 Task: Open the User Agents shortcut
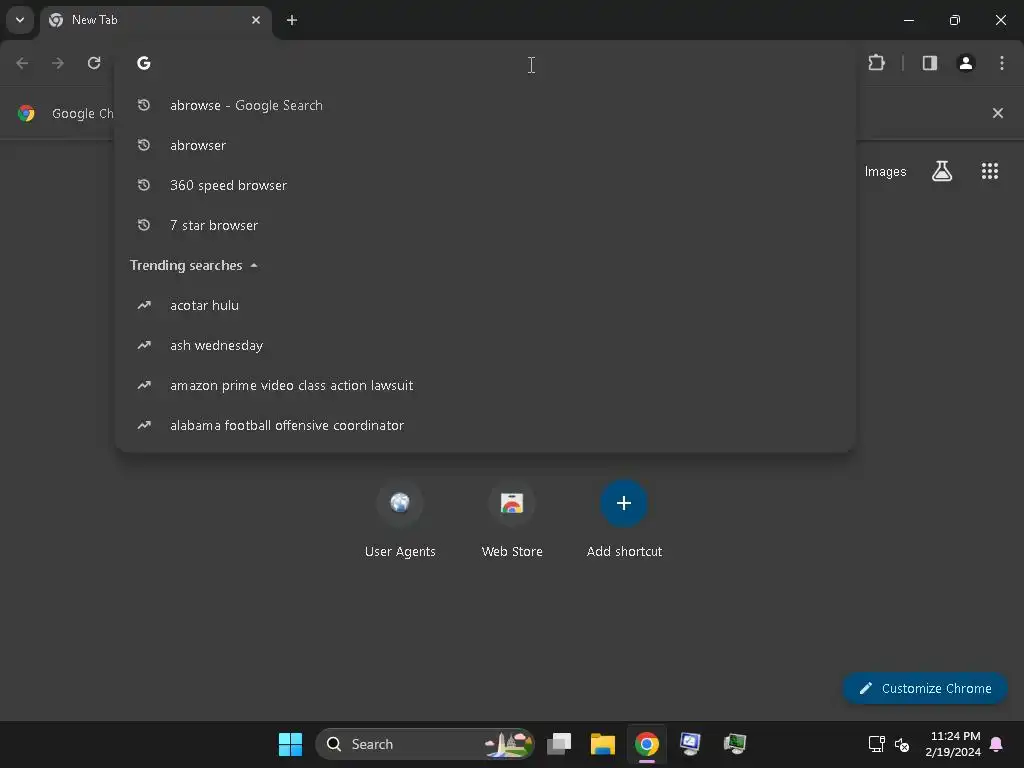[400, 520]
